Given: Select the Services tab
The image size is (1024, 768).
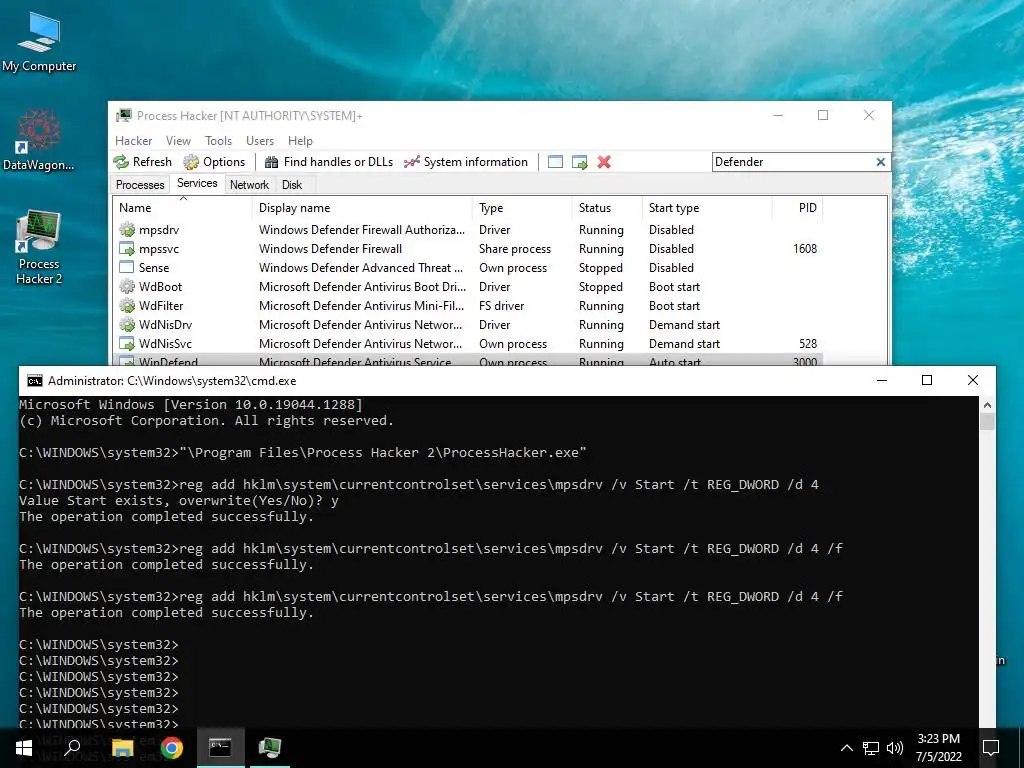Looking at the screenshot, I should click(x=197, y=184).
